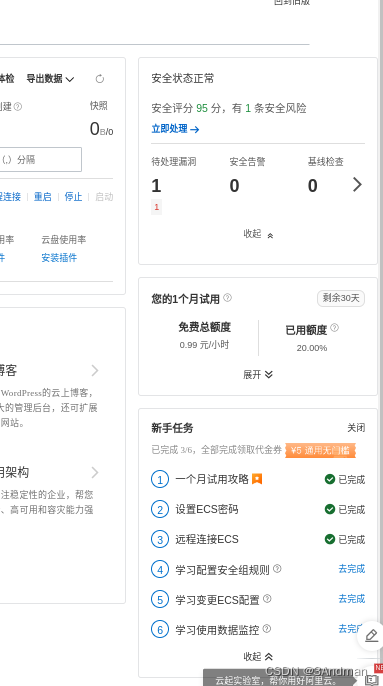
Task: Click the 基线检查 count of 0
Action: (x=313, y=186)
